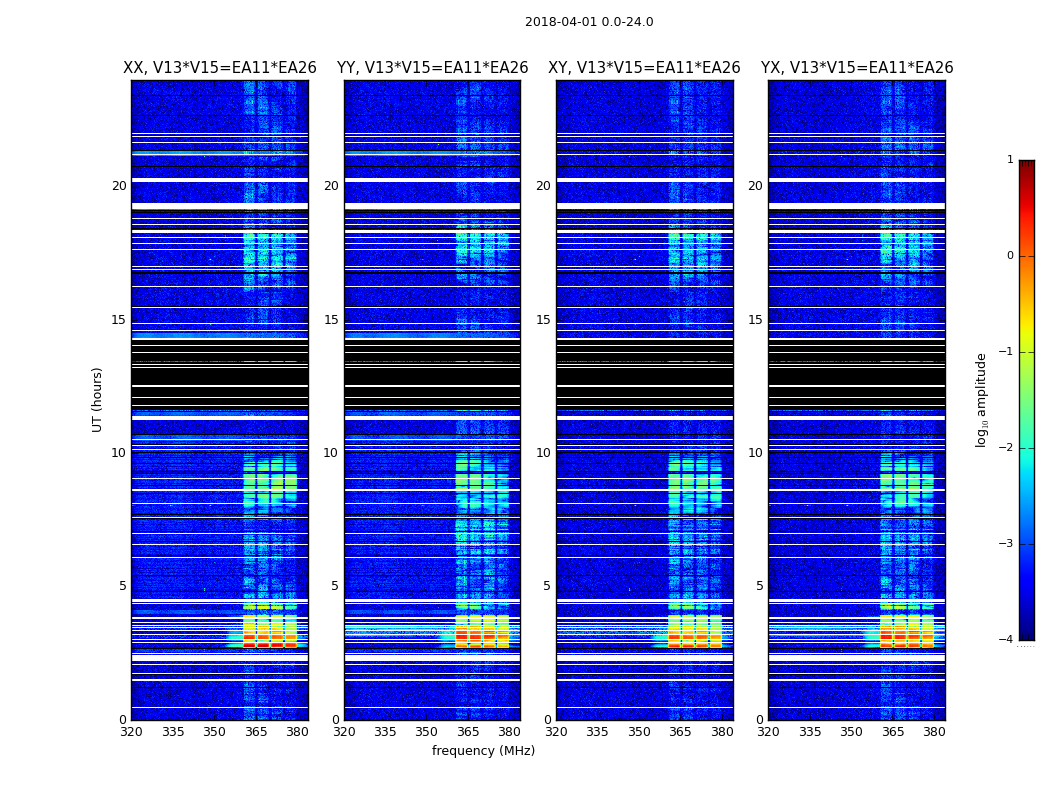Click the YY, V13*V15=EA11*EA26 title
The height and width of the screenshot is (800, 1050).
[x=432, y=68]
